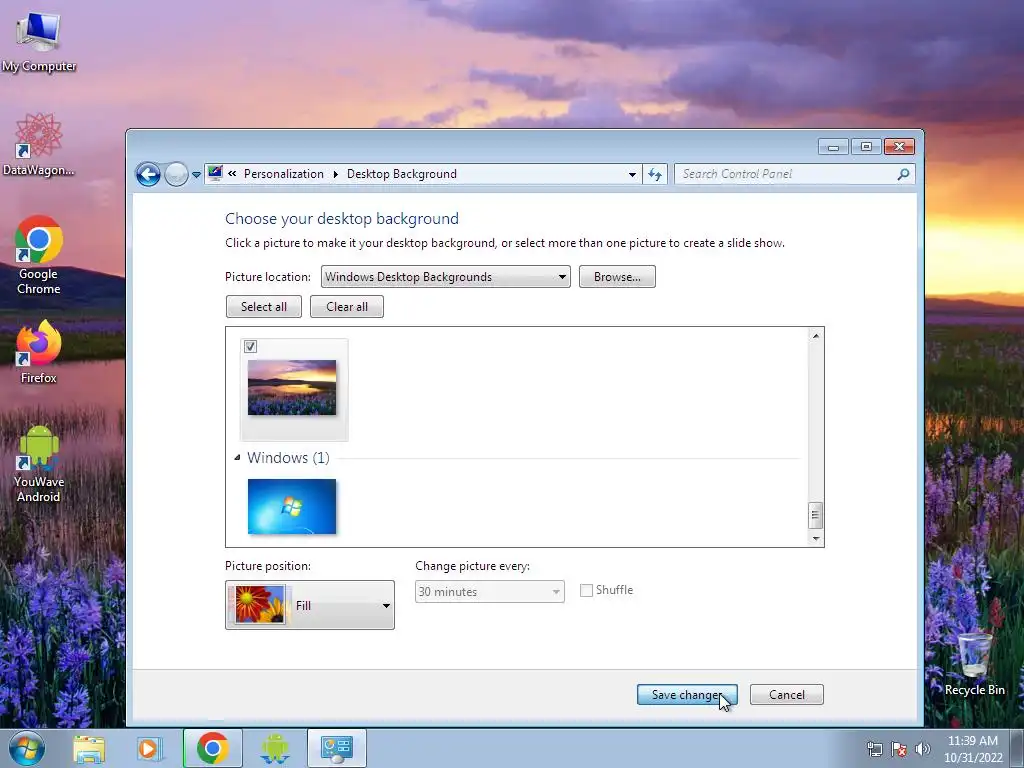
Task: Maximize the Desktop Background window
Action: tap(867, 147)
